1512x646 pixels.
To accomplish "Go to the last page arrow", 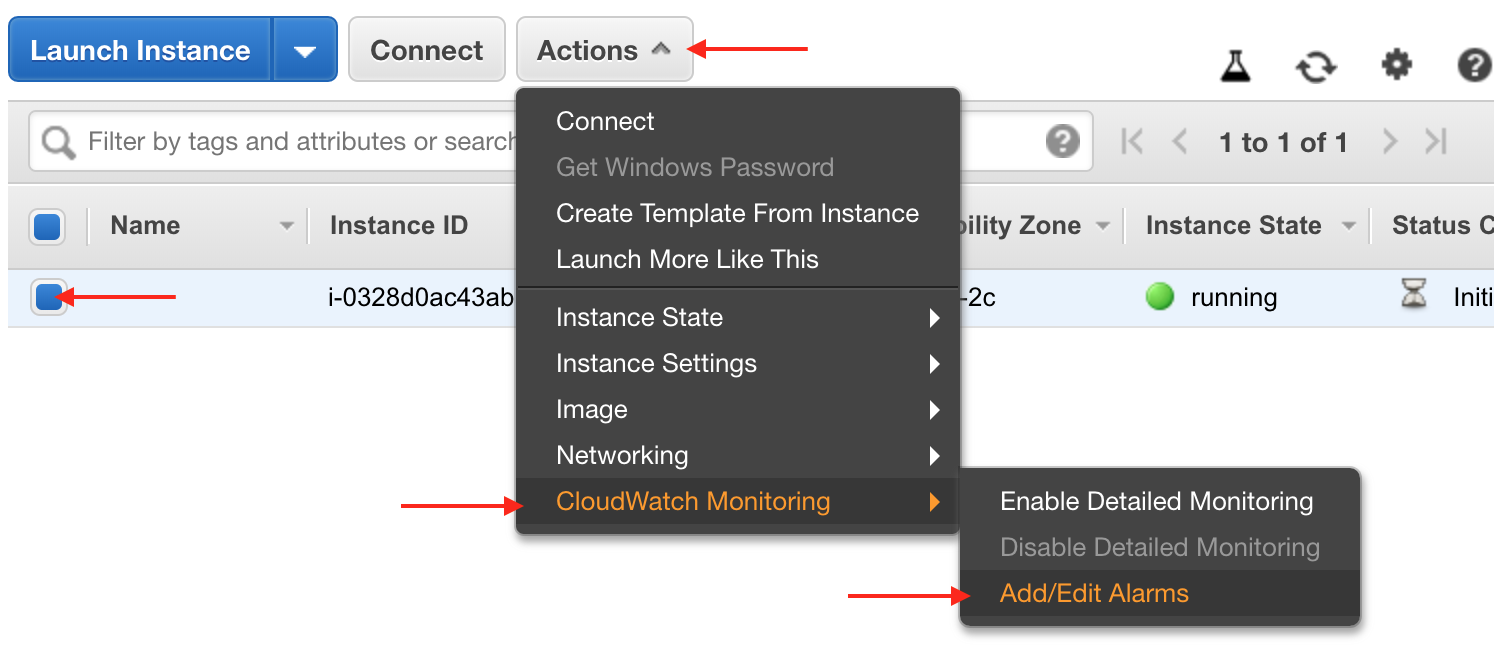I will tap(1437, 142).
